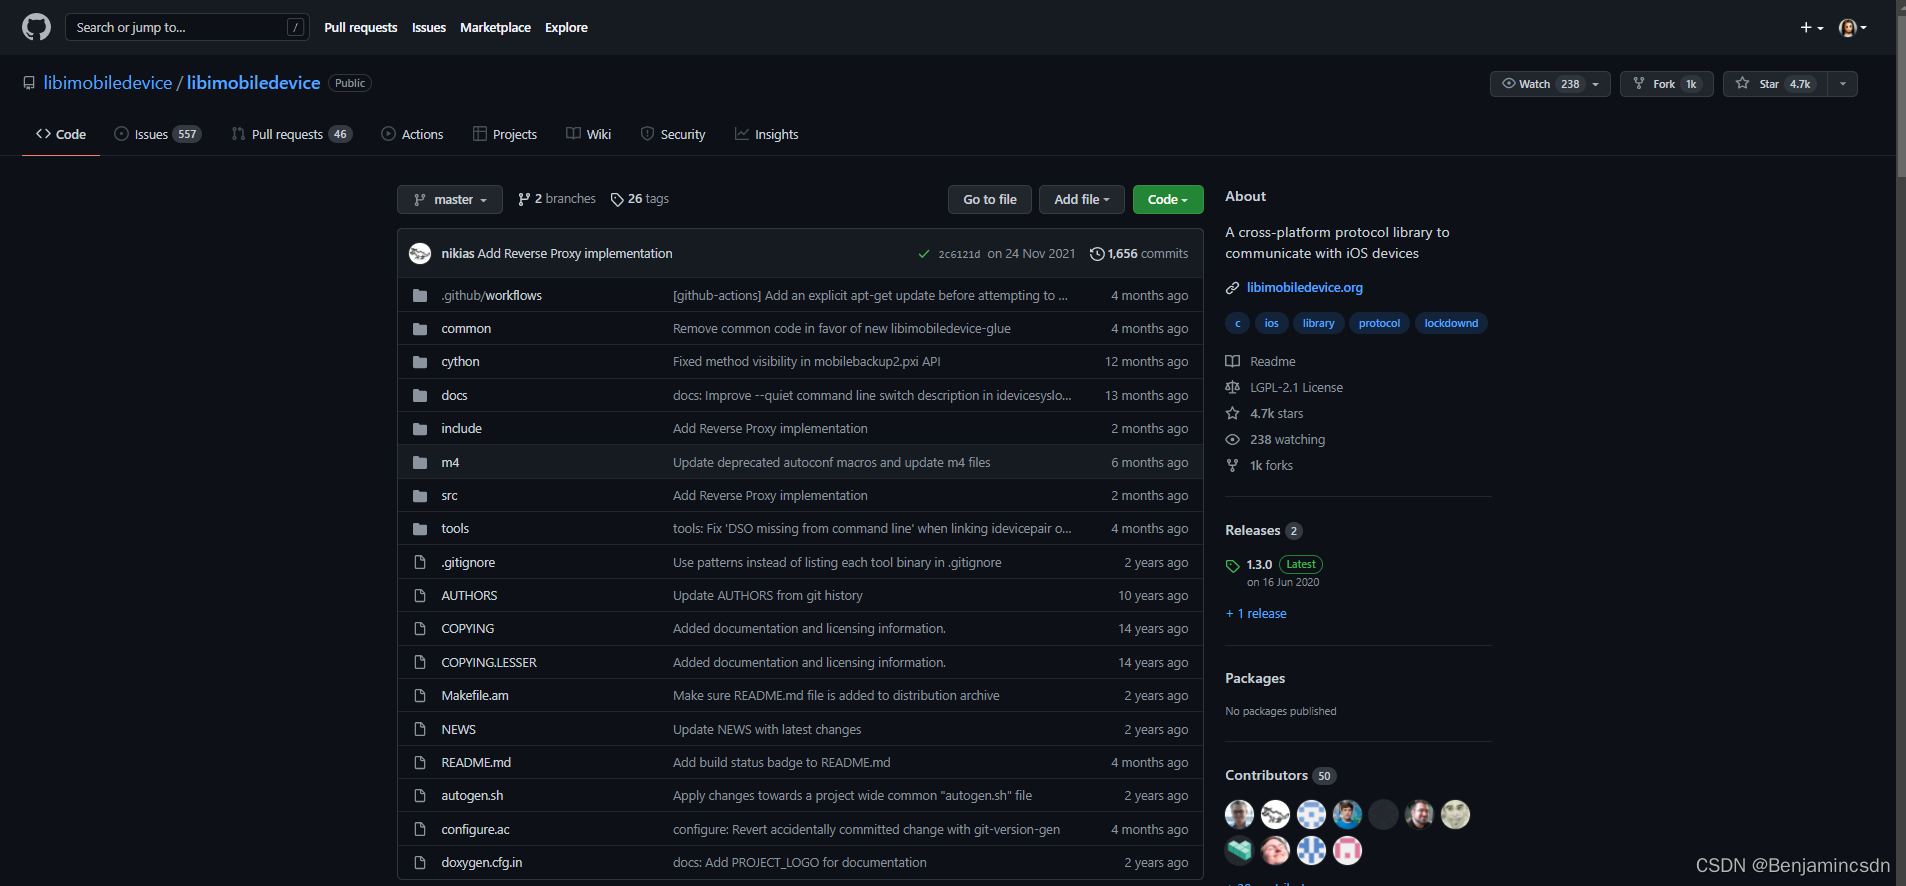Click the common folder icon
The image size is (1906, 886).
coord(420,329)
